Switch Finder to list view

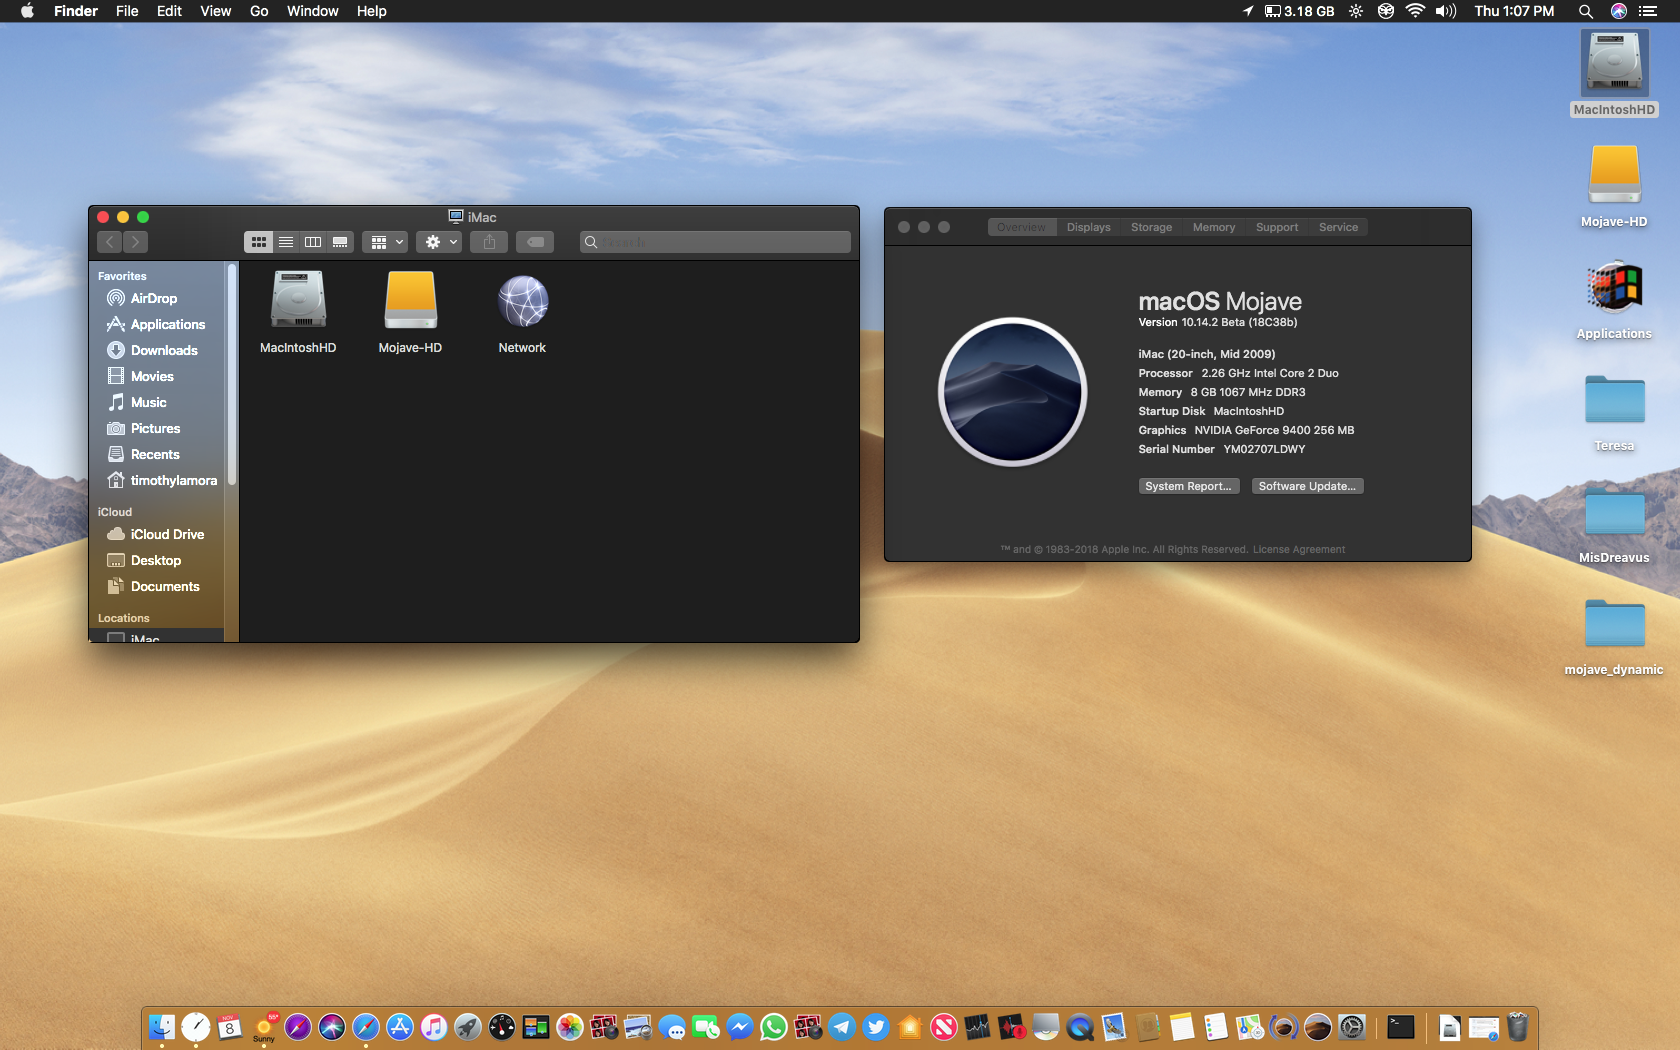click(x=286, y=242)
